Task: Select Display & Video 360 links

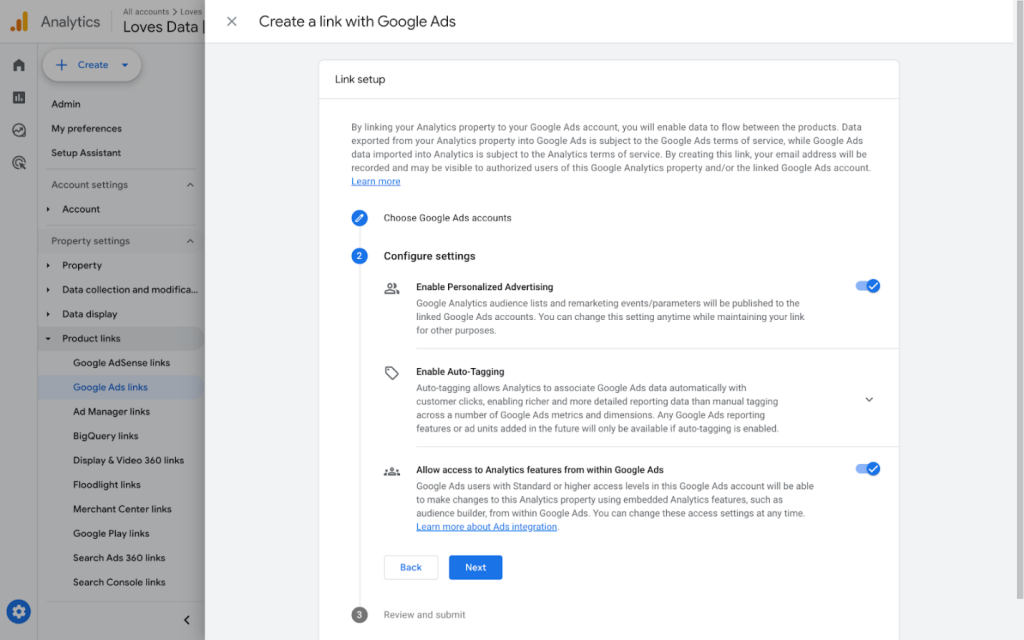Action: [129, 460]
